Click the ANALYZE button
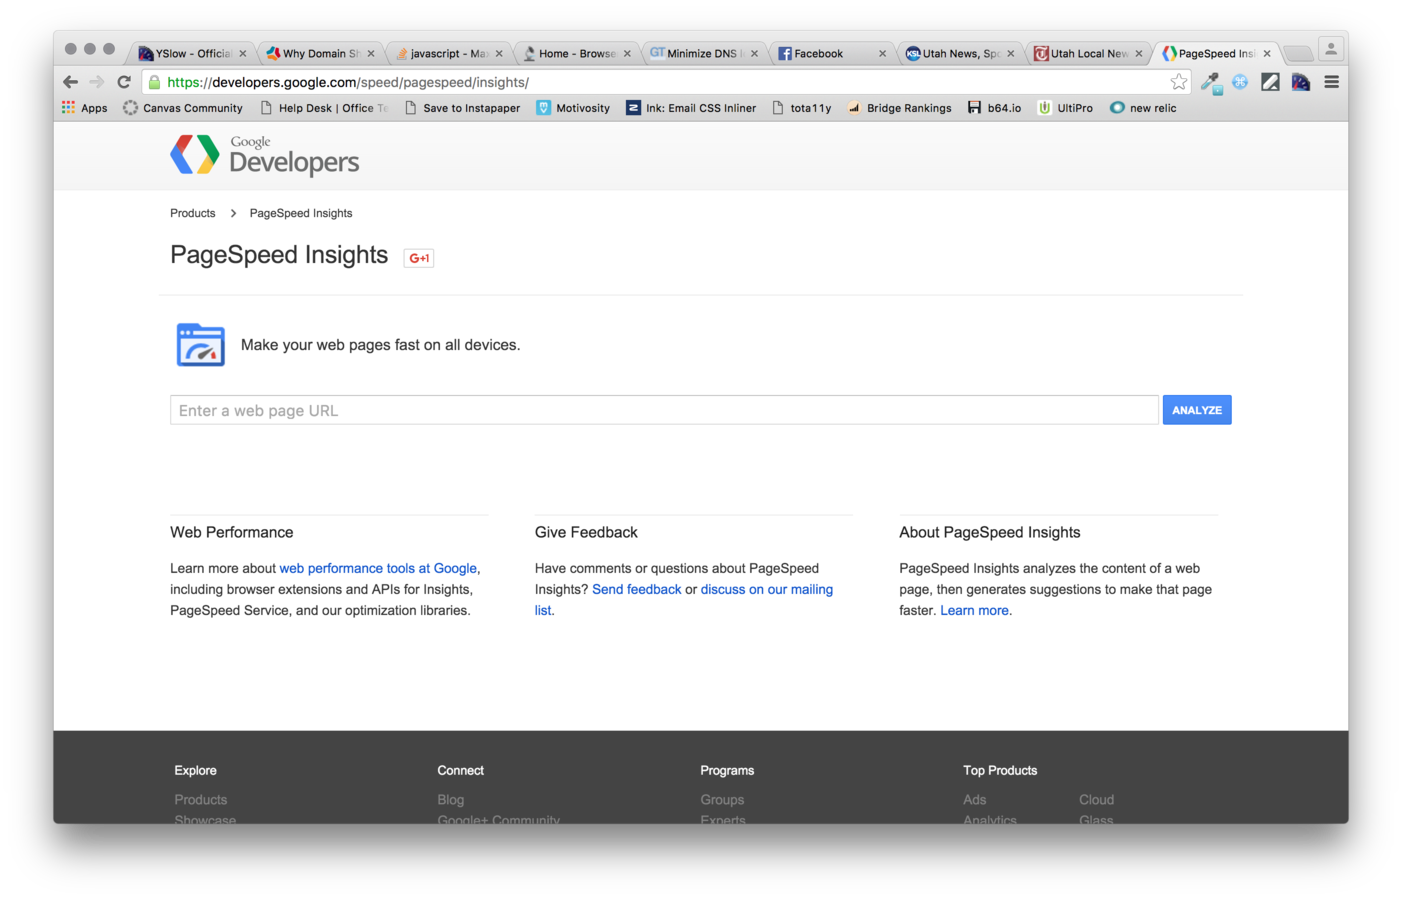1402x900 pixels. [1197, 410]
